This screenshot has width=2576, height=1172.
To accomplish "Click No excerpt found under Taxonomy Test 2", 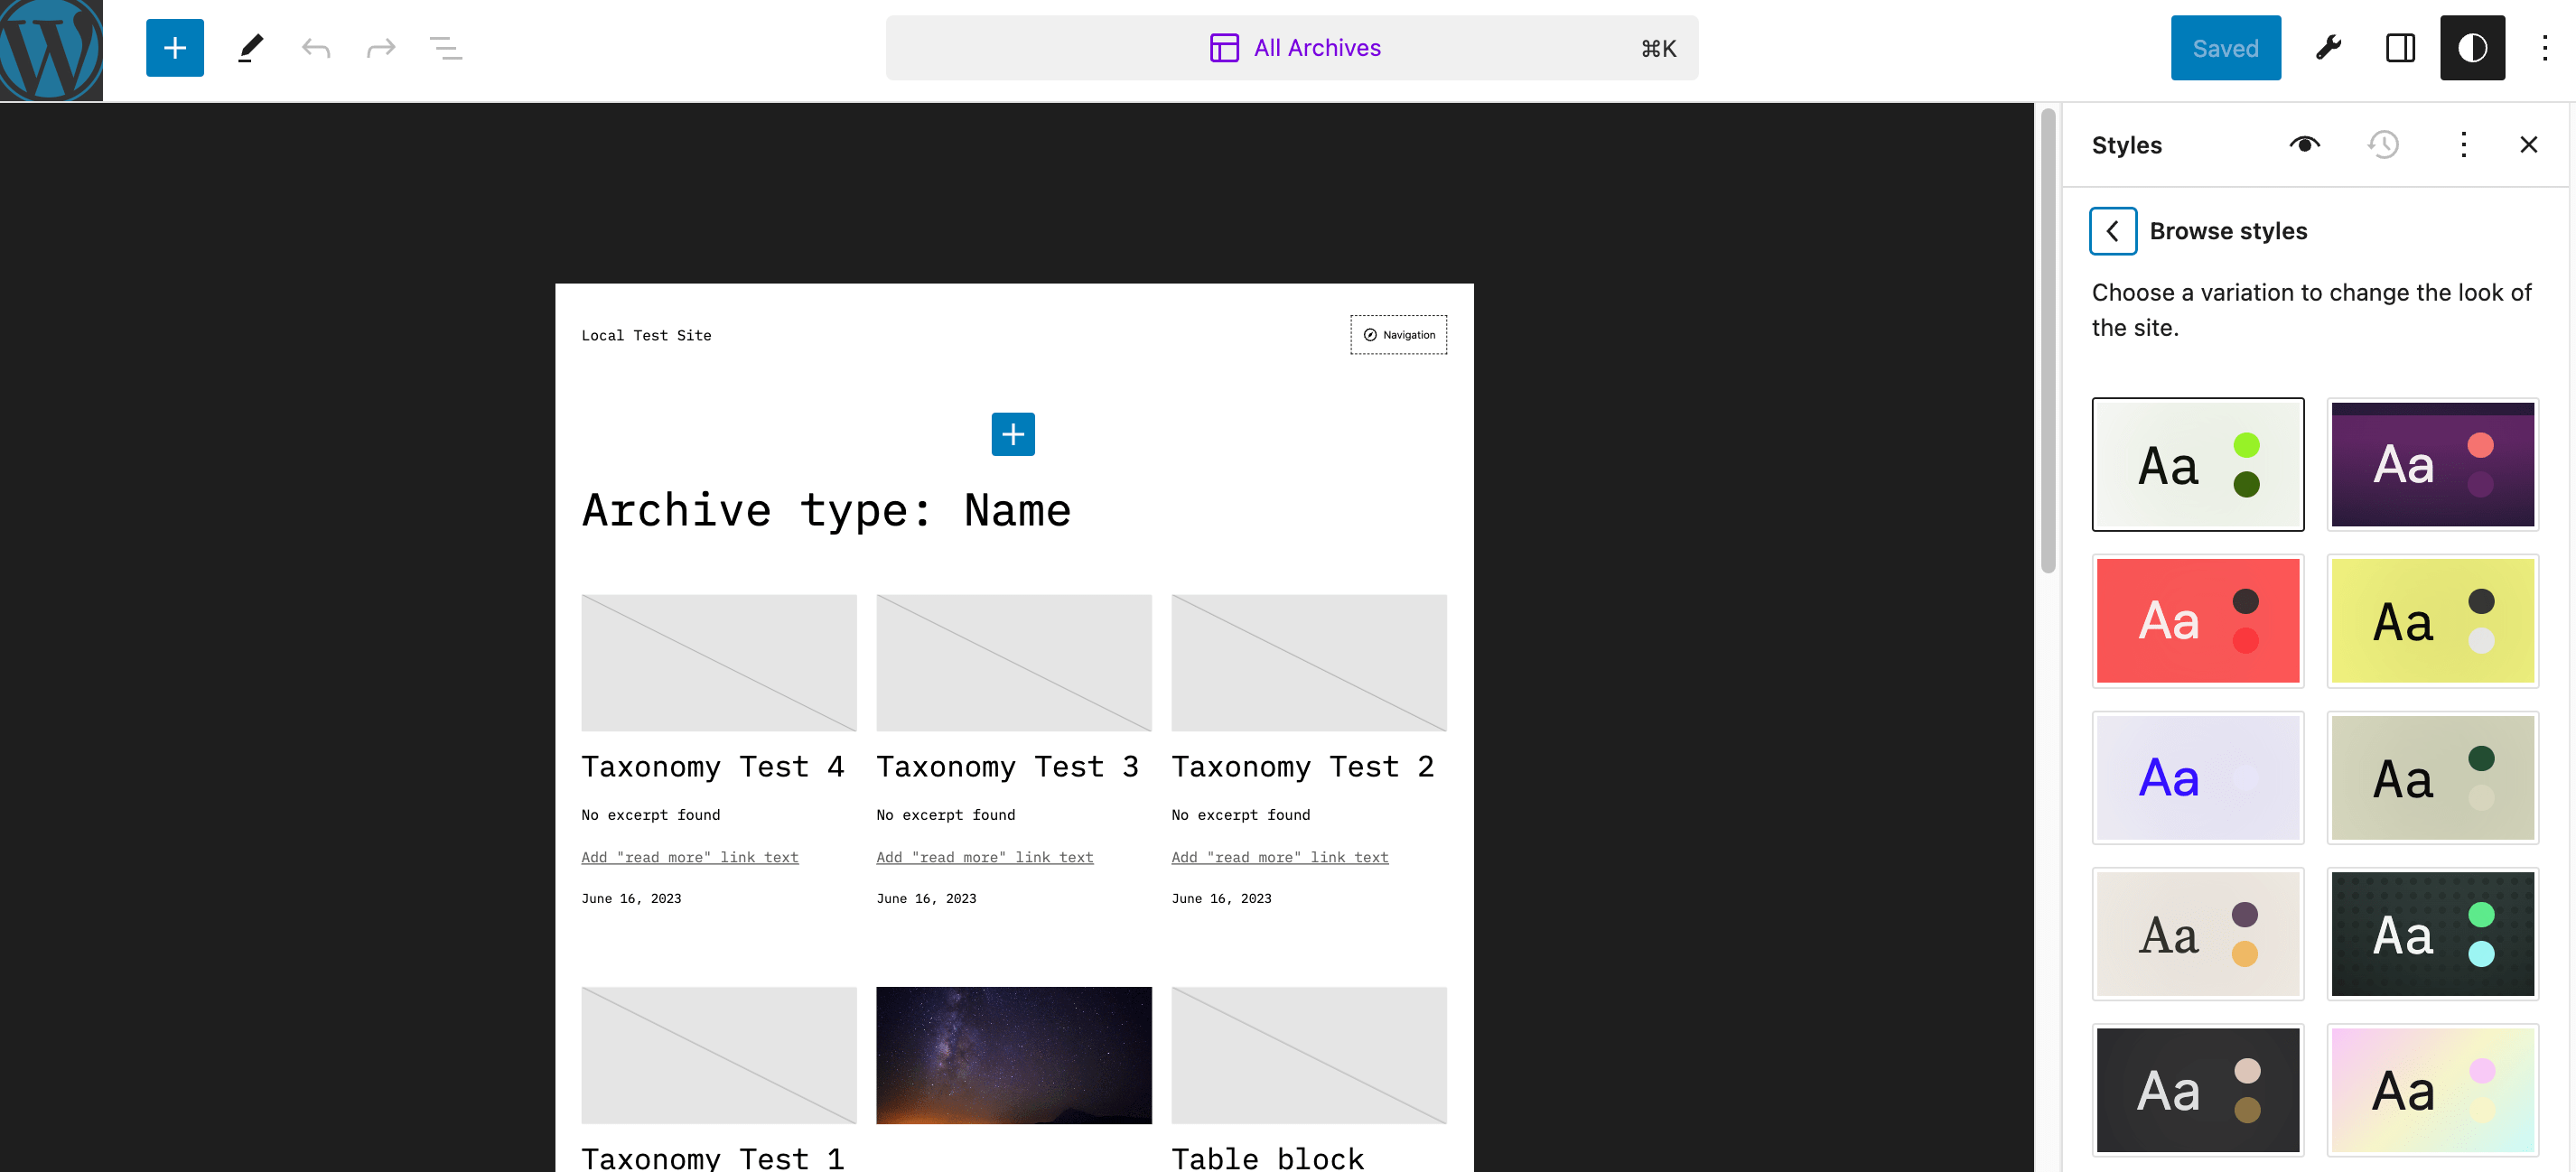I will (x=1240, y=815).
